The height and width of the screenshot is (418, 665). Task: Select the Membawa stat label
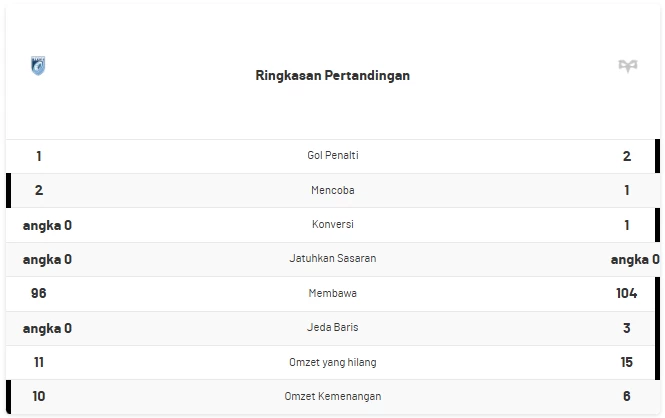(x=332, y=293)
